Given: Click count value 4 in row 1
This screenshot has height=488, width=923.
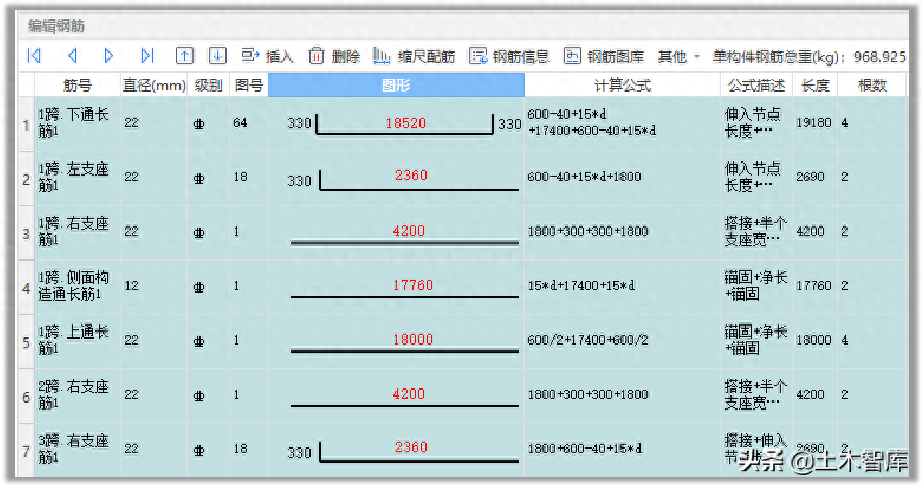Looking at the screenshot, I should [845, 123].
